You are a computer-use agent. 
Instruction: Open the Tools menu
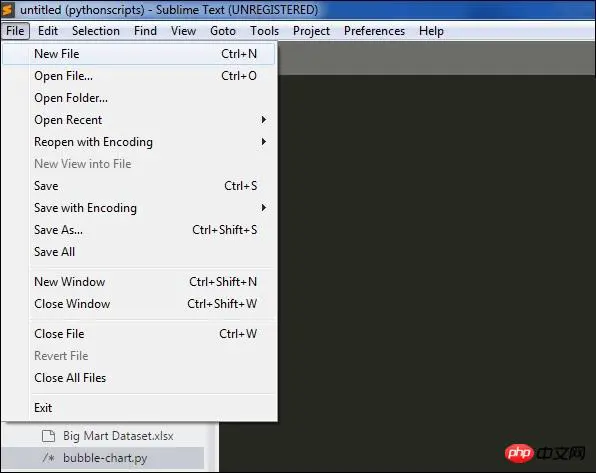(x=265, y=31)
